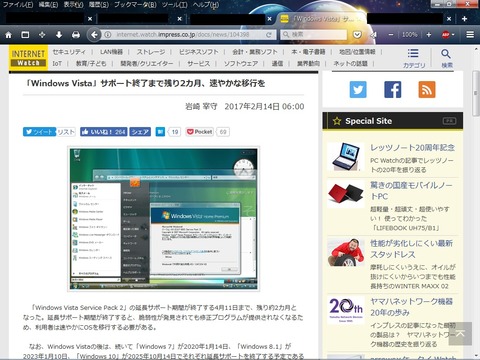
Task: Click the リスト button beside tweet
Action: click(66, 132)
